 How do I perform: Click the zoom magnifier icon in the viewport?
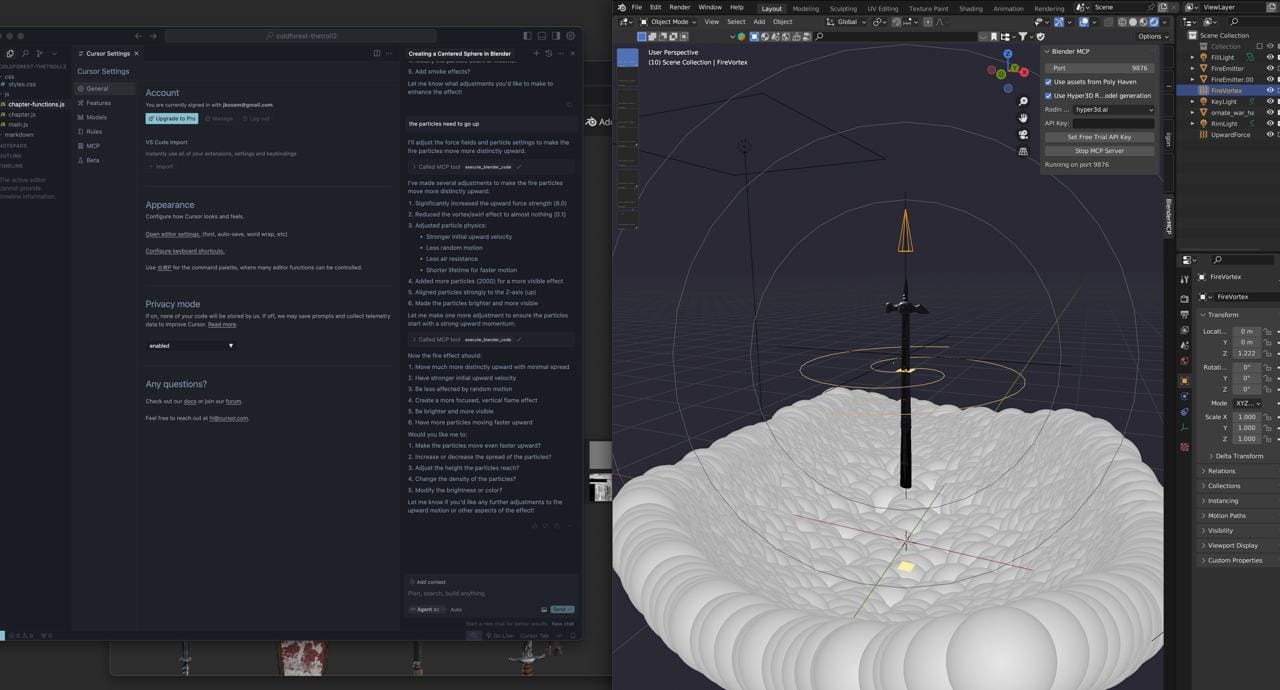point(1023,102)
